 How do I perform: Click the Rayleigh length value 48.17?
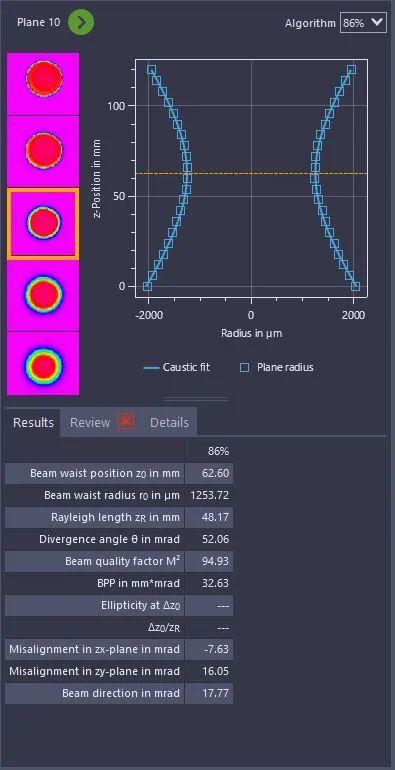[x=209, y=518]
